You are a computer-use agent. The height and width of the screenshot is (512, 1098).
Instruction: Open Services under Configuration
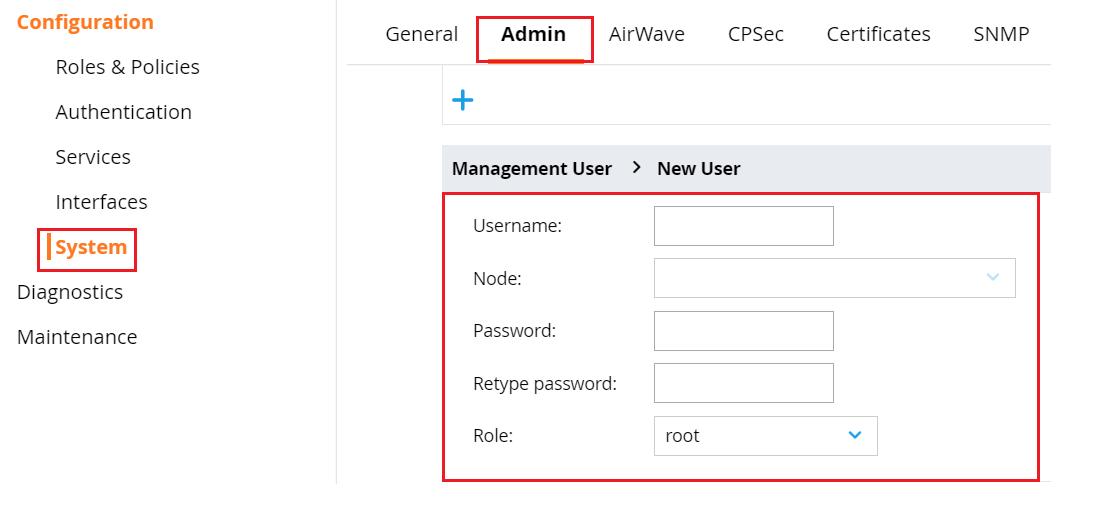(93, 157)
